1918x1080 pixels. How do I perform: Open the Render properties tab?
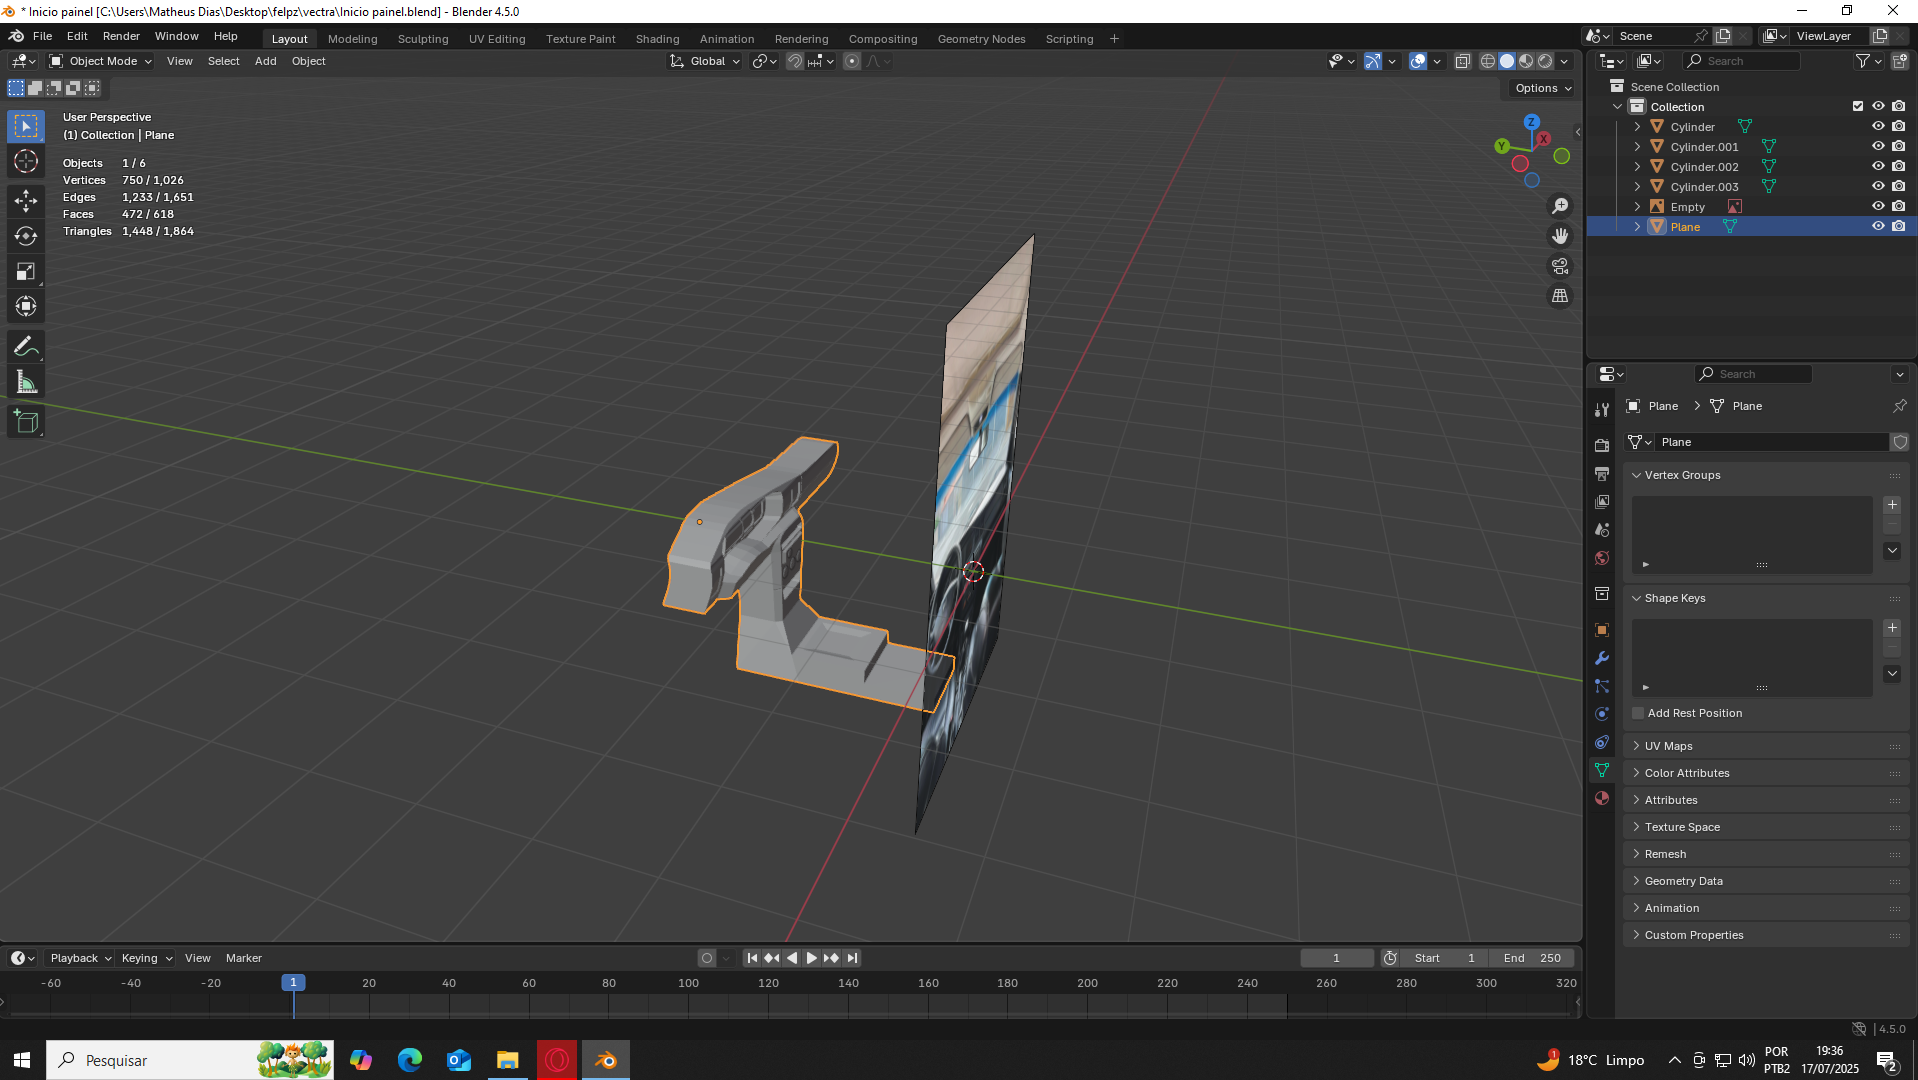click(x=1602, y=445)
